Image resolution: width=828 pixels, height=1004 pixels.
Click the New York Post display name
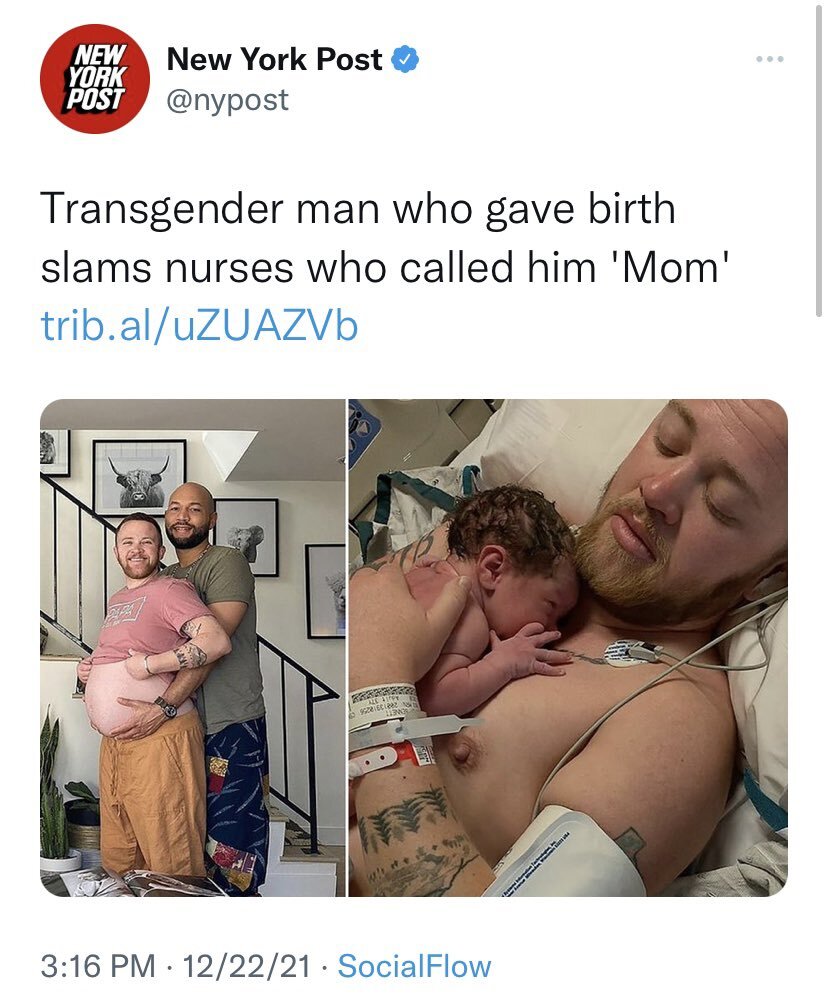coord(274,60)
